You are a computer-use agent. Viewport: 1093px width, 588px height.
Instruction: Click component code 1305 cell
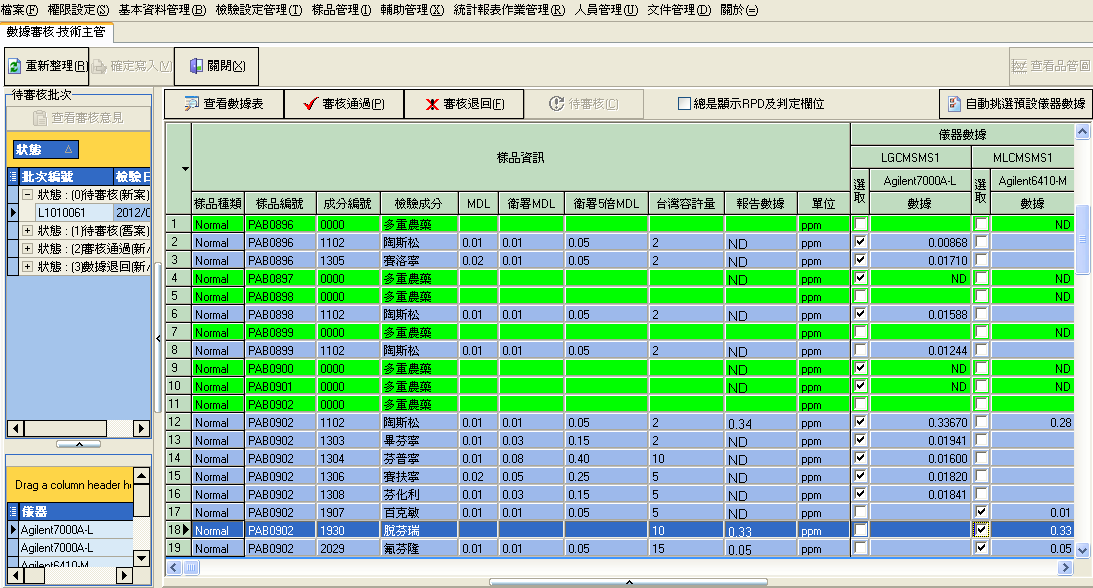click(x=349, y=261)
